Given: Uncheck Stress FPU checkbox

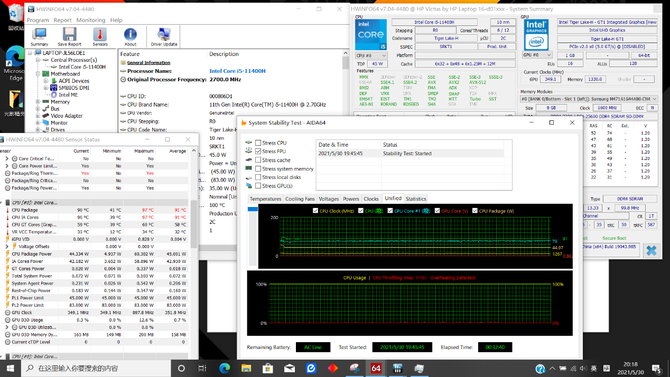Looking at the screenshot, I should (258, 151).
